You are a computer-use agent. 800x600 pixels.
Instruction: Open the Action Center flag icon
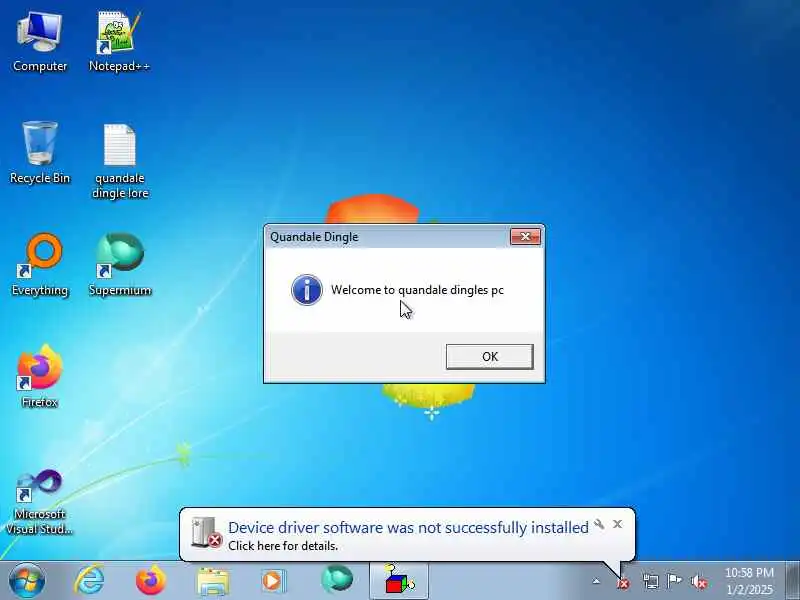(674, 581)
